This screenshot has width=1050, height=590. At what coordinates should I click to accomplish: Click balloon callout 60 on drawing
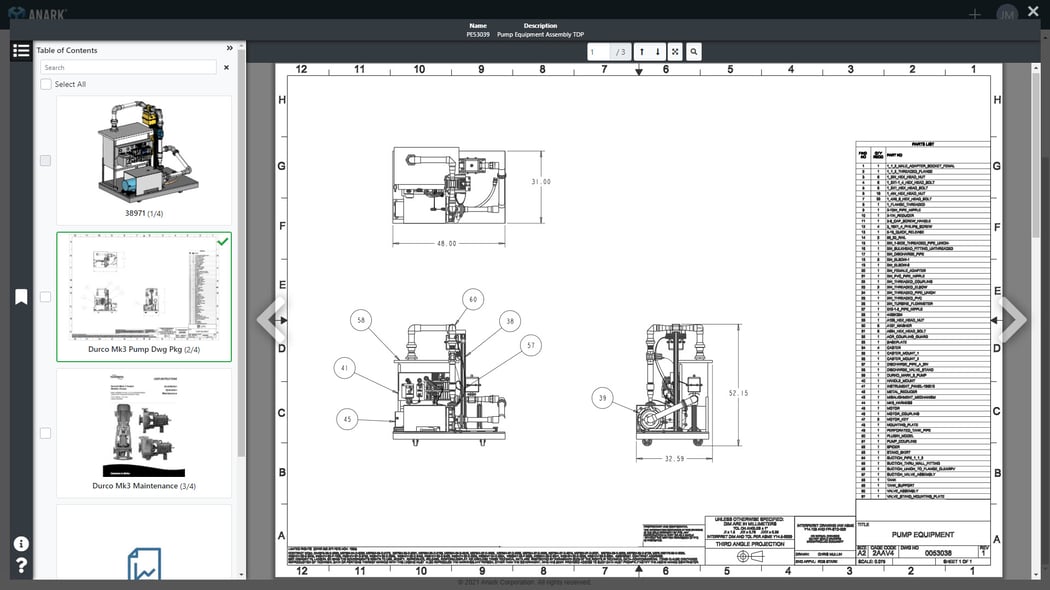point(473,299)
